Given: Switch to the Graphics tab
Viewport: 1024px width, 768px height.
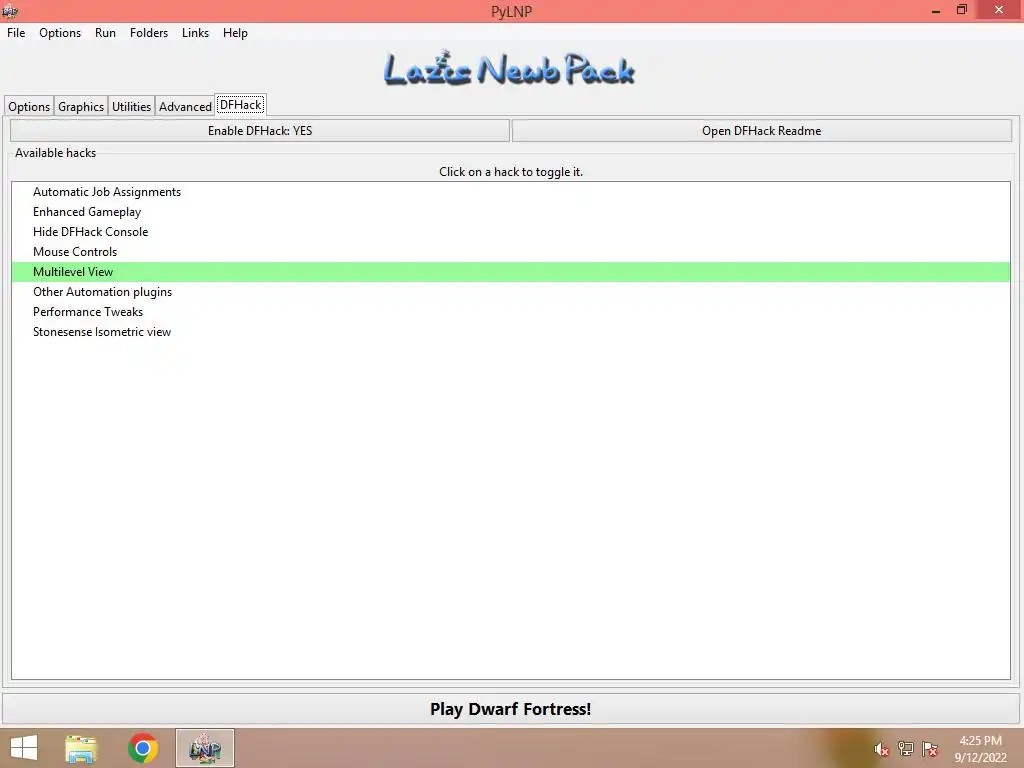Looking at the screenshot, I should point(80,106).
